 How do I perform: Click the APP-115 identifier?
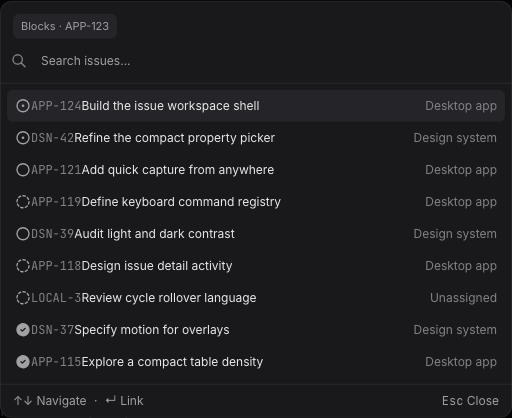(56, 362)
